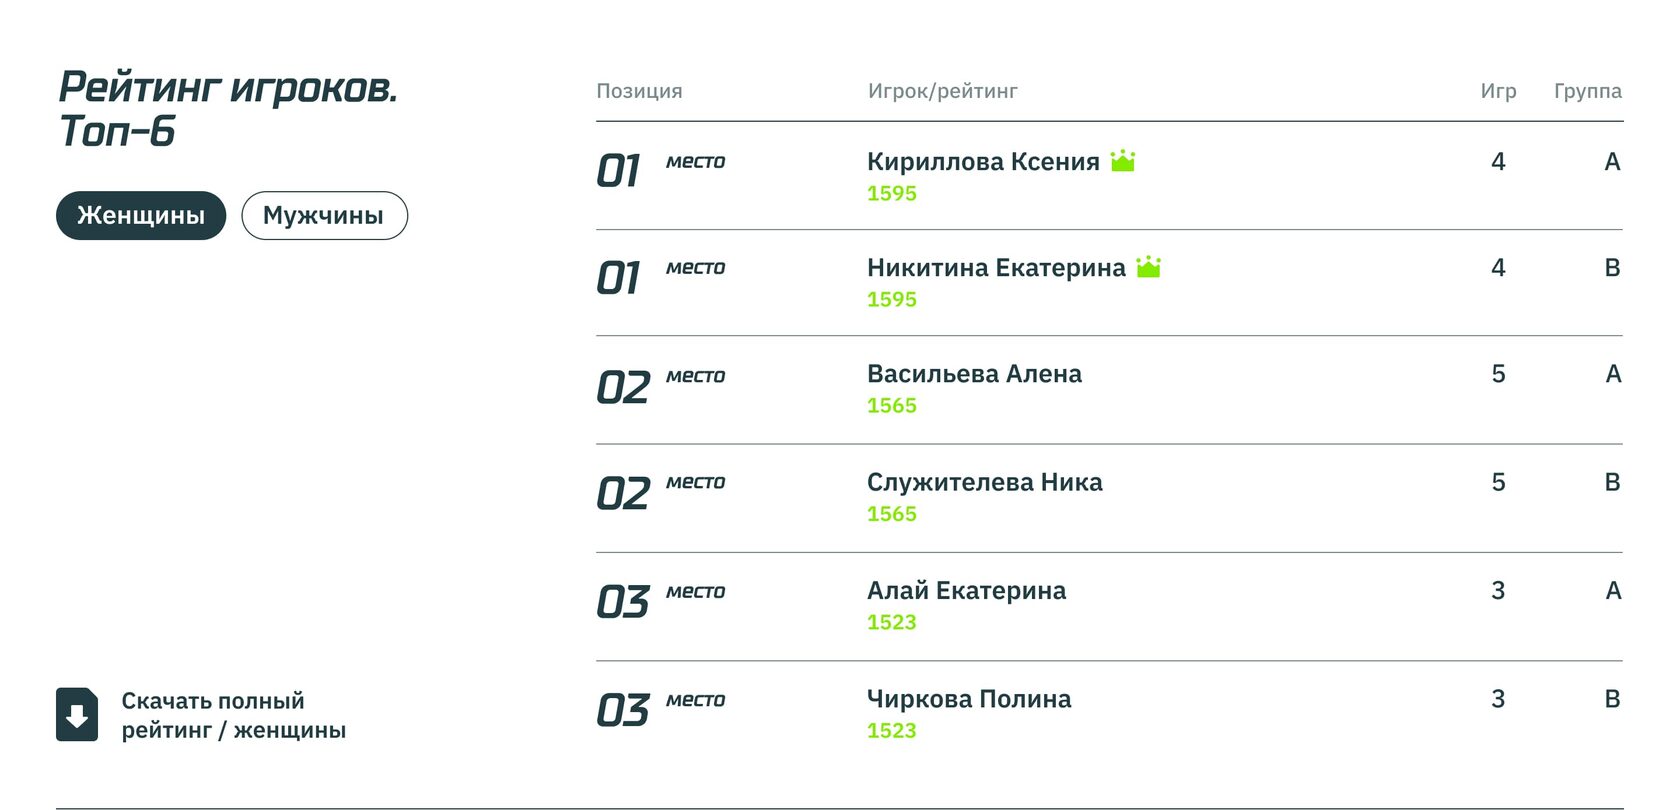Select player Васильева Алена
The height and width of the screenshot is (810, 1680).
974,374
